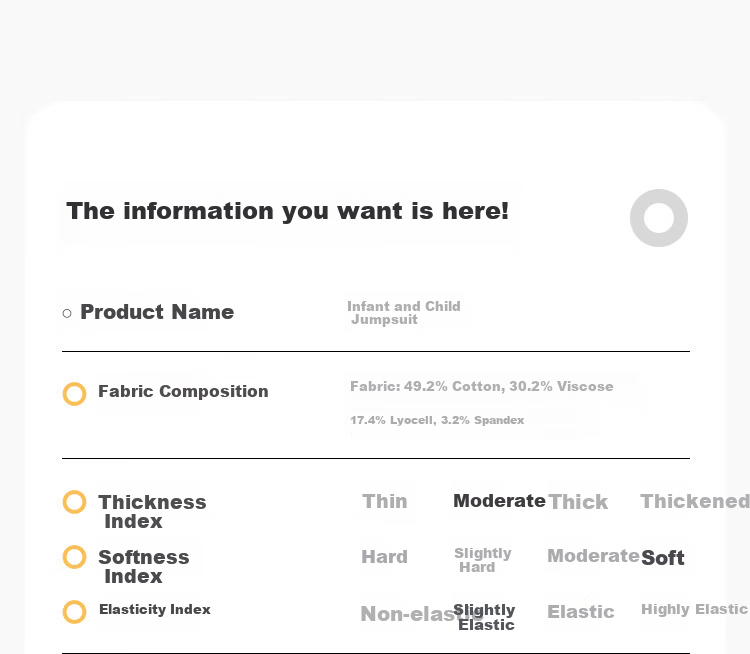Select the Moderate thickness option
This screenshot has width=750, height=654.
point(499,501)
